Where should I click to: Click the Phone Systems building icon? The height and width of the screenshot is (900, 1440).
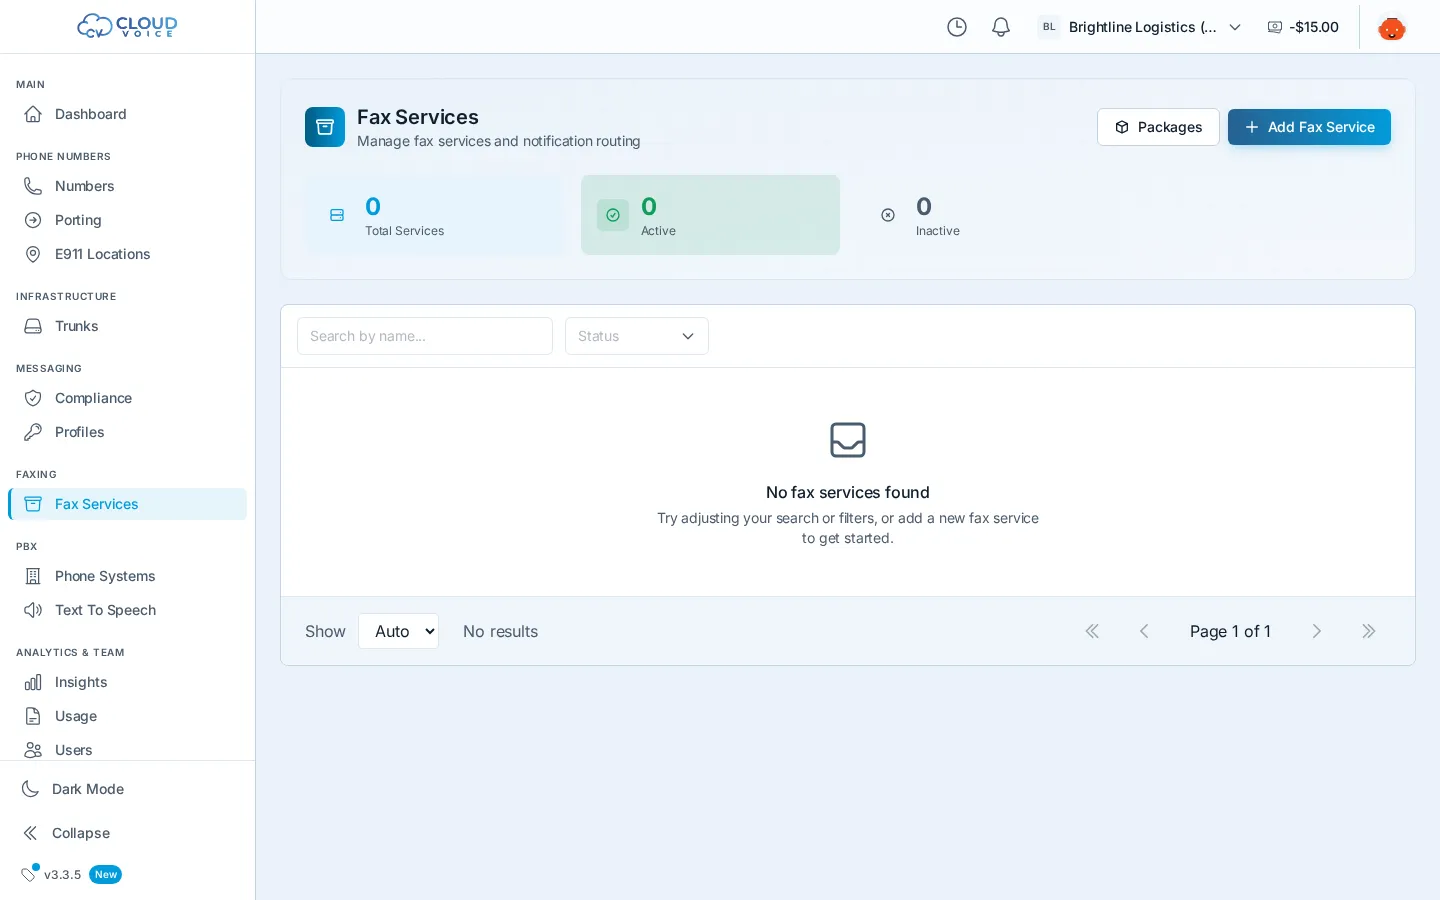point(33,576)
